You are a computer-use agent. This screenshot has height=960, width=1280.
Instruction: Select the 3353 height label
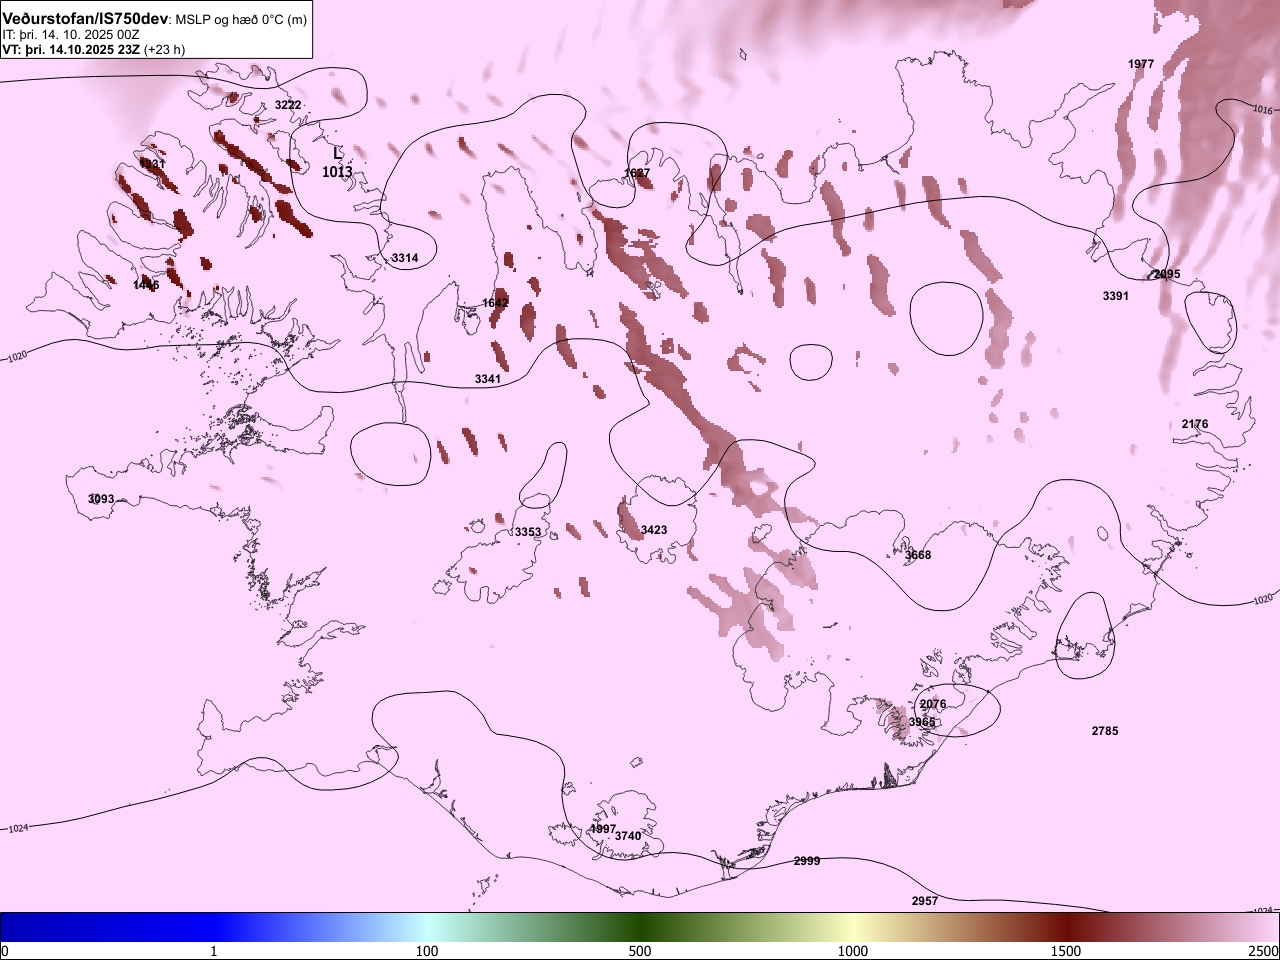pos(528,532)
